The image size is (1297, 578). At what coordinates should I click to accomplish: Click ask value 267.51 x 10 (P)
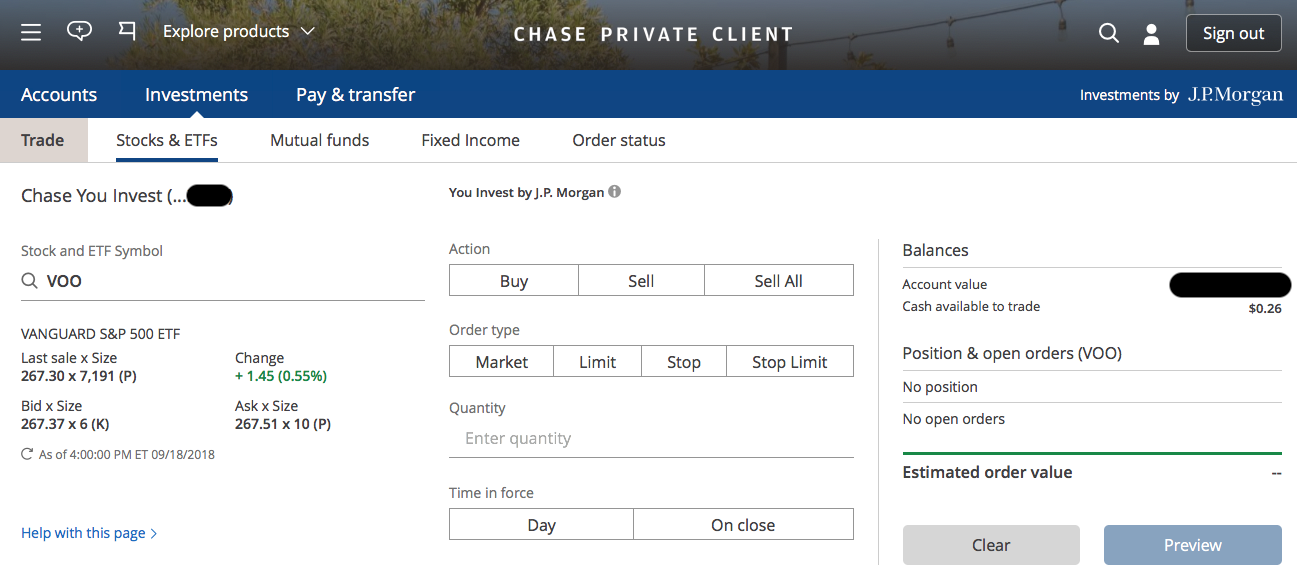(283, 424)
